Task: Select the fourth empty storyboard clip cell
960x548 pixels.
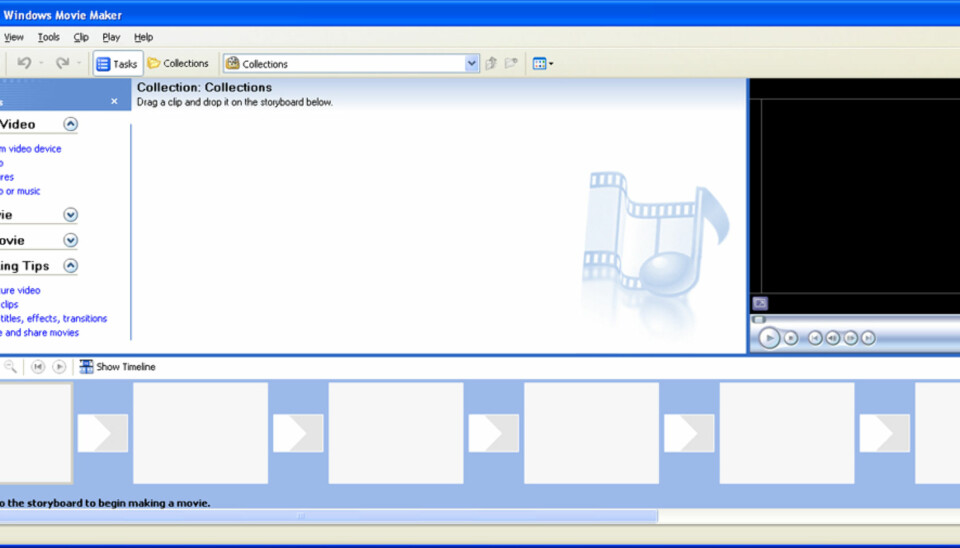Action: point(591,433)
